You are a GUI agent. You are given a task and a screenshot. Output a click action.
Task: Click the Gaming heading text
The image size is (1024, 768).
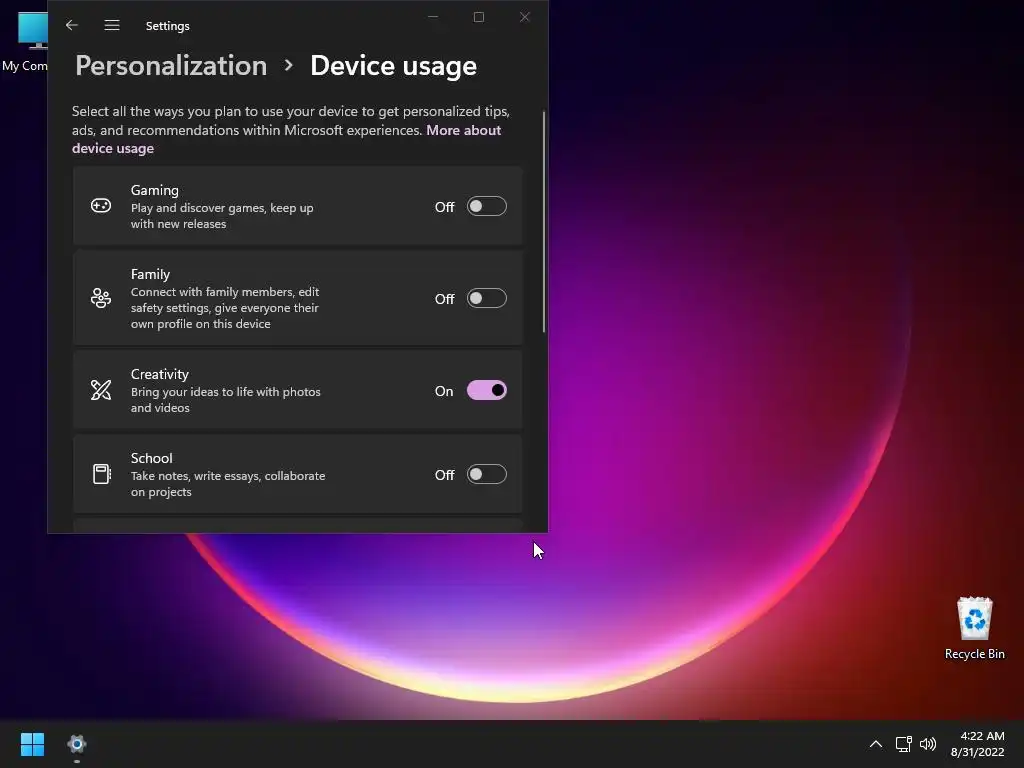[154, 190]
